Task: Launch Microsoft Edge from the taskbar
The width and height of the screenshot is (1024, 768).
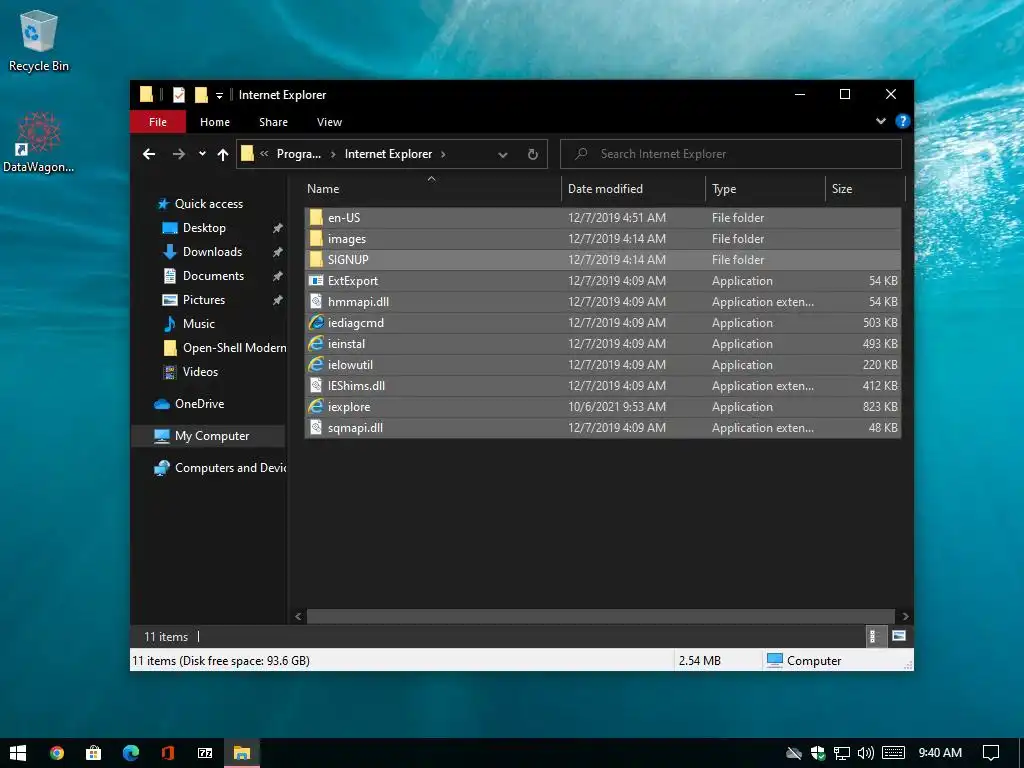Action: click(131, 753)
